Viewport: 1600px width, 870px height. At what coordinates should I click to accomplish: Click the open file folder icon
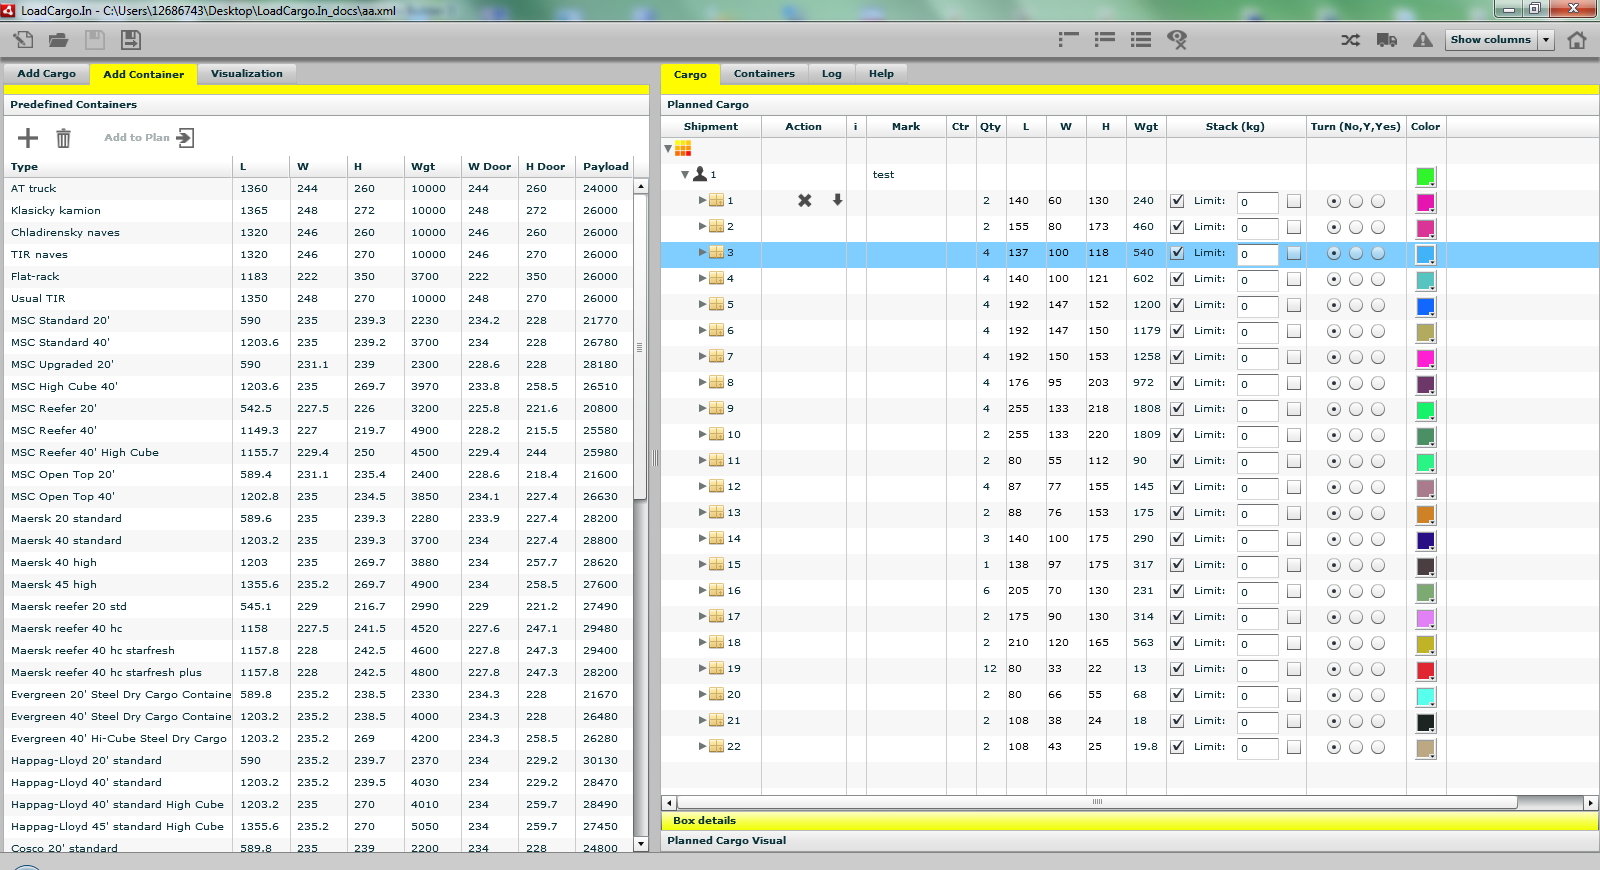point(59,40)
